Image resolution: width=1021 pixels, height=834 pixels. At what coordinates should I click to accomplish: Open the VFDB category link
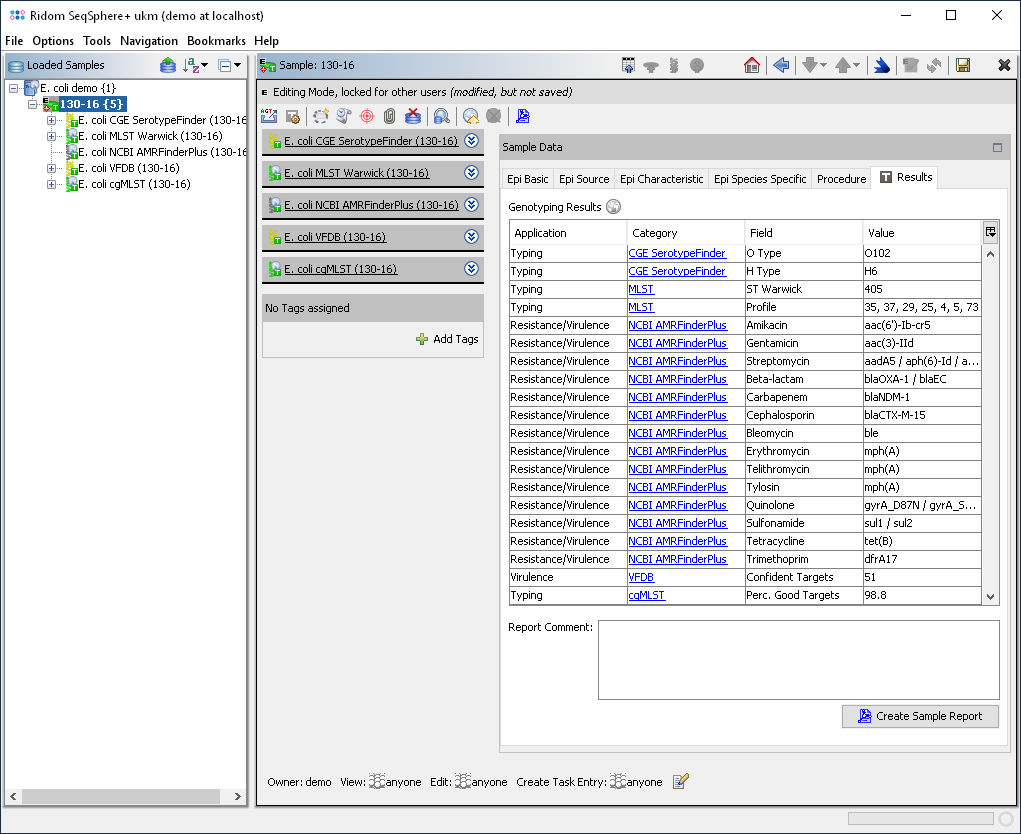pyautogui.click(x=641, y=577)
